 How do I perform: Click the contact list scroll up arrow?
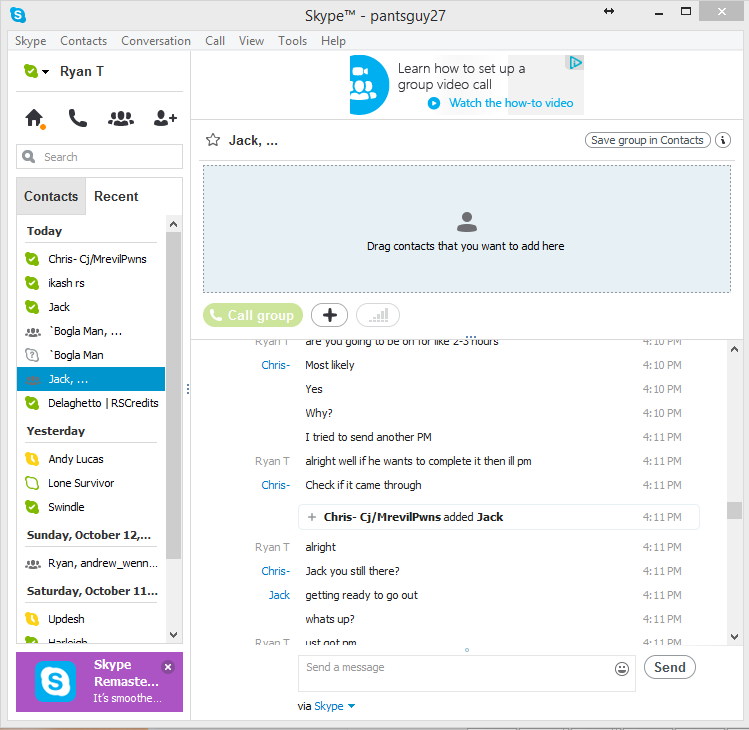(173, 224)
